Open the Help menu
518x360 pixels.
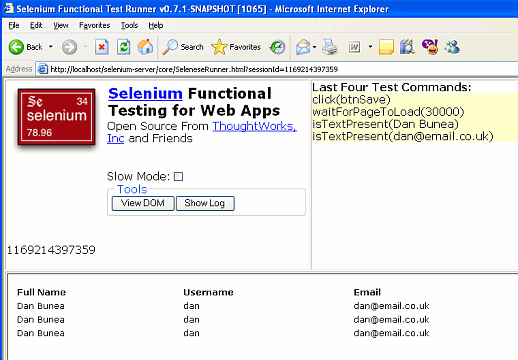(156, 25)
